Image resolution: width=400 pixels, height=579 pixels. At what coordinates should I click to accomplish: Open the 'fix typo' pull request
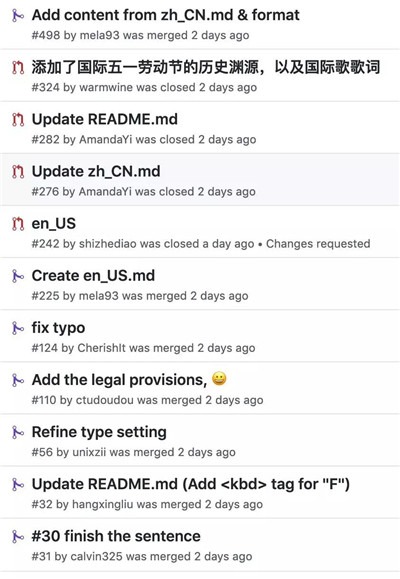click(x=58, y=328)
